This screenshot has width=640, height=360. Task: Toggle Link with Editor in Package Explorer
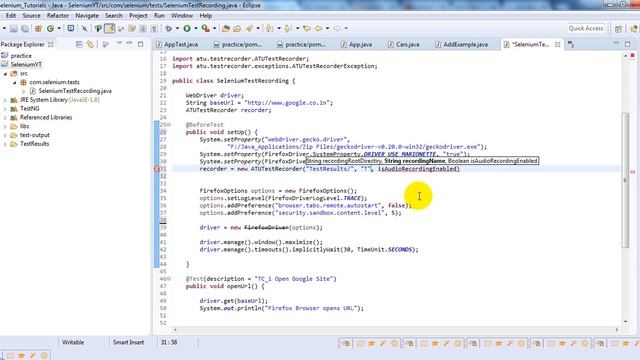pos(90,44)
